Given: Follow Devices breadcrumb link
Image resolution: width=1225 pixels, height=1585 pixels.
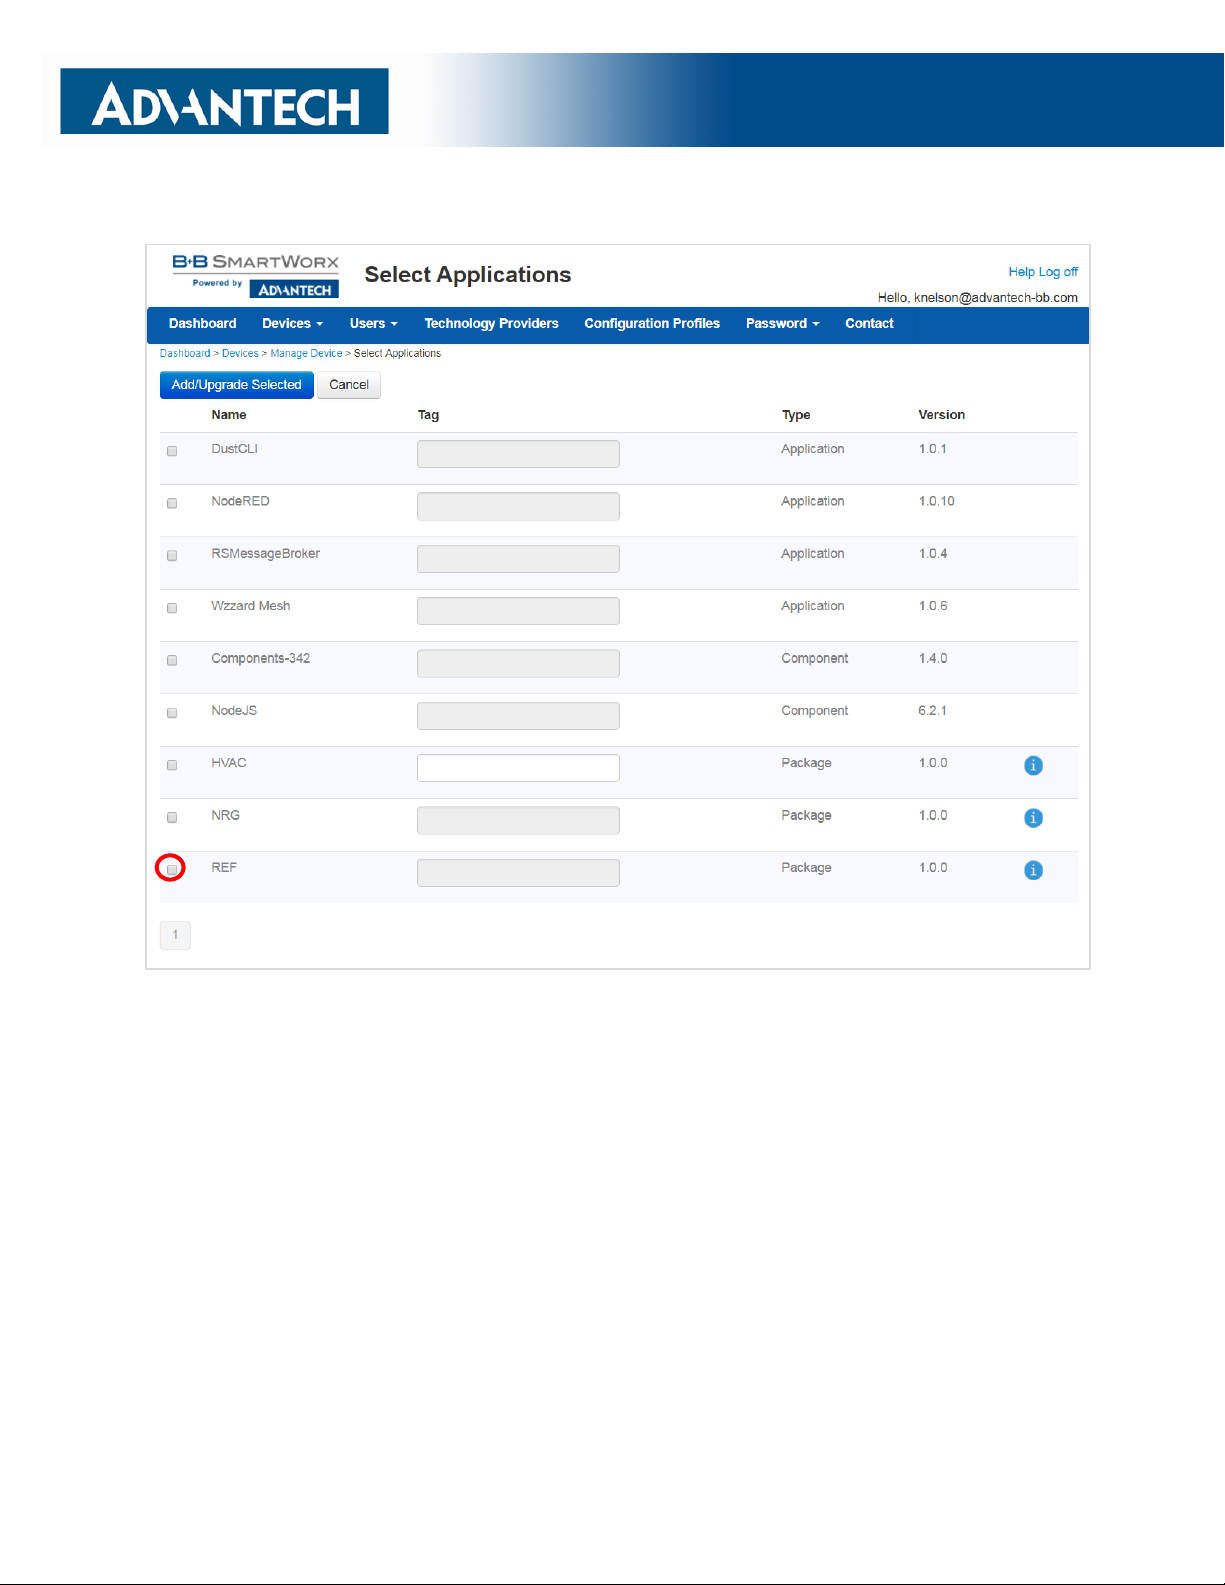Looking at the screenshot, I should pos(240,354).
